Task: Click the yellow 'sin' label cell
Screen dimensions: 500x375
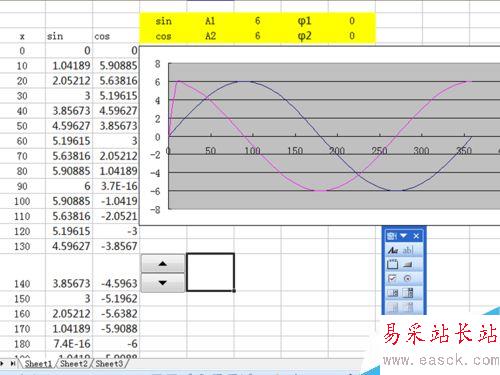Action: pyautogui.click(x=163, y=21)
